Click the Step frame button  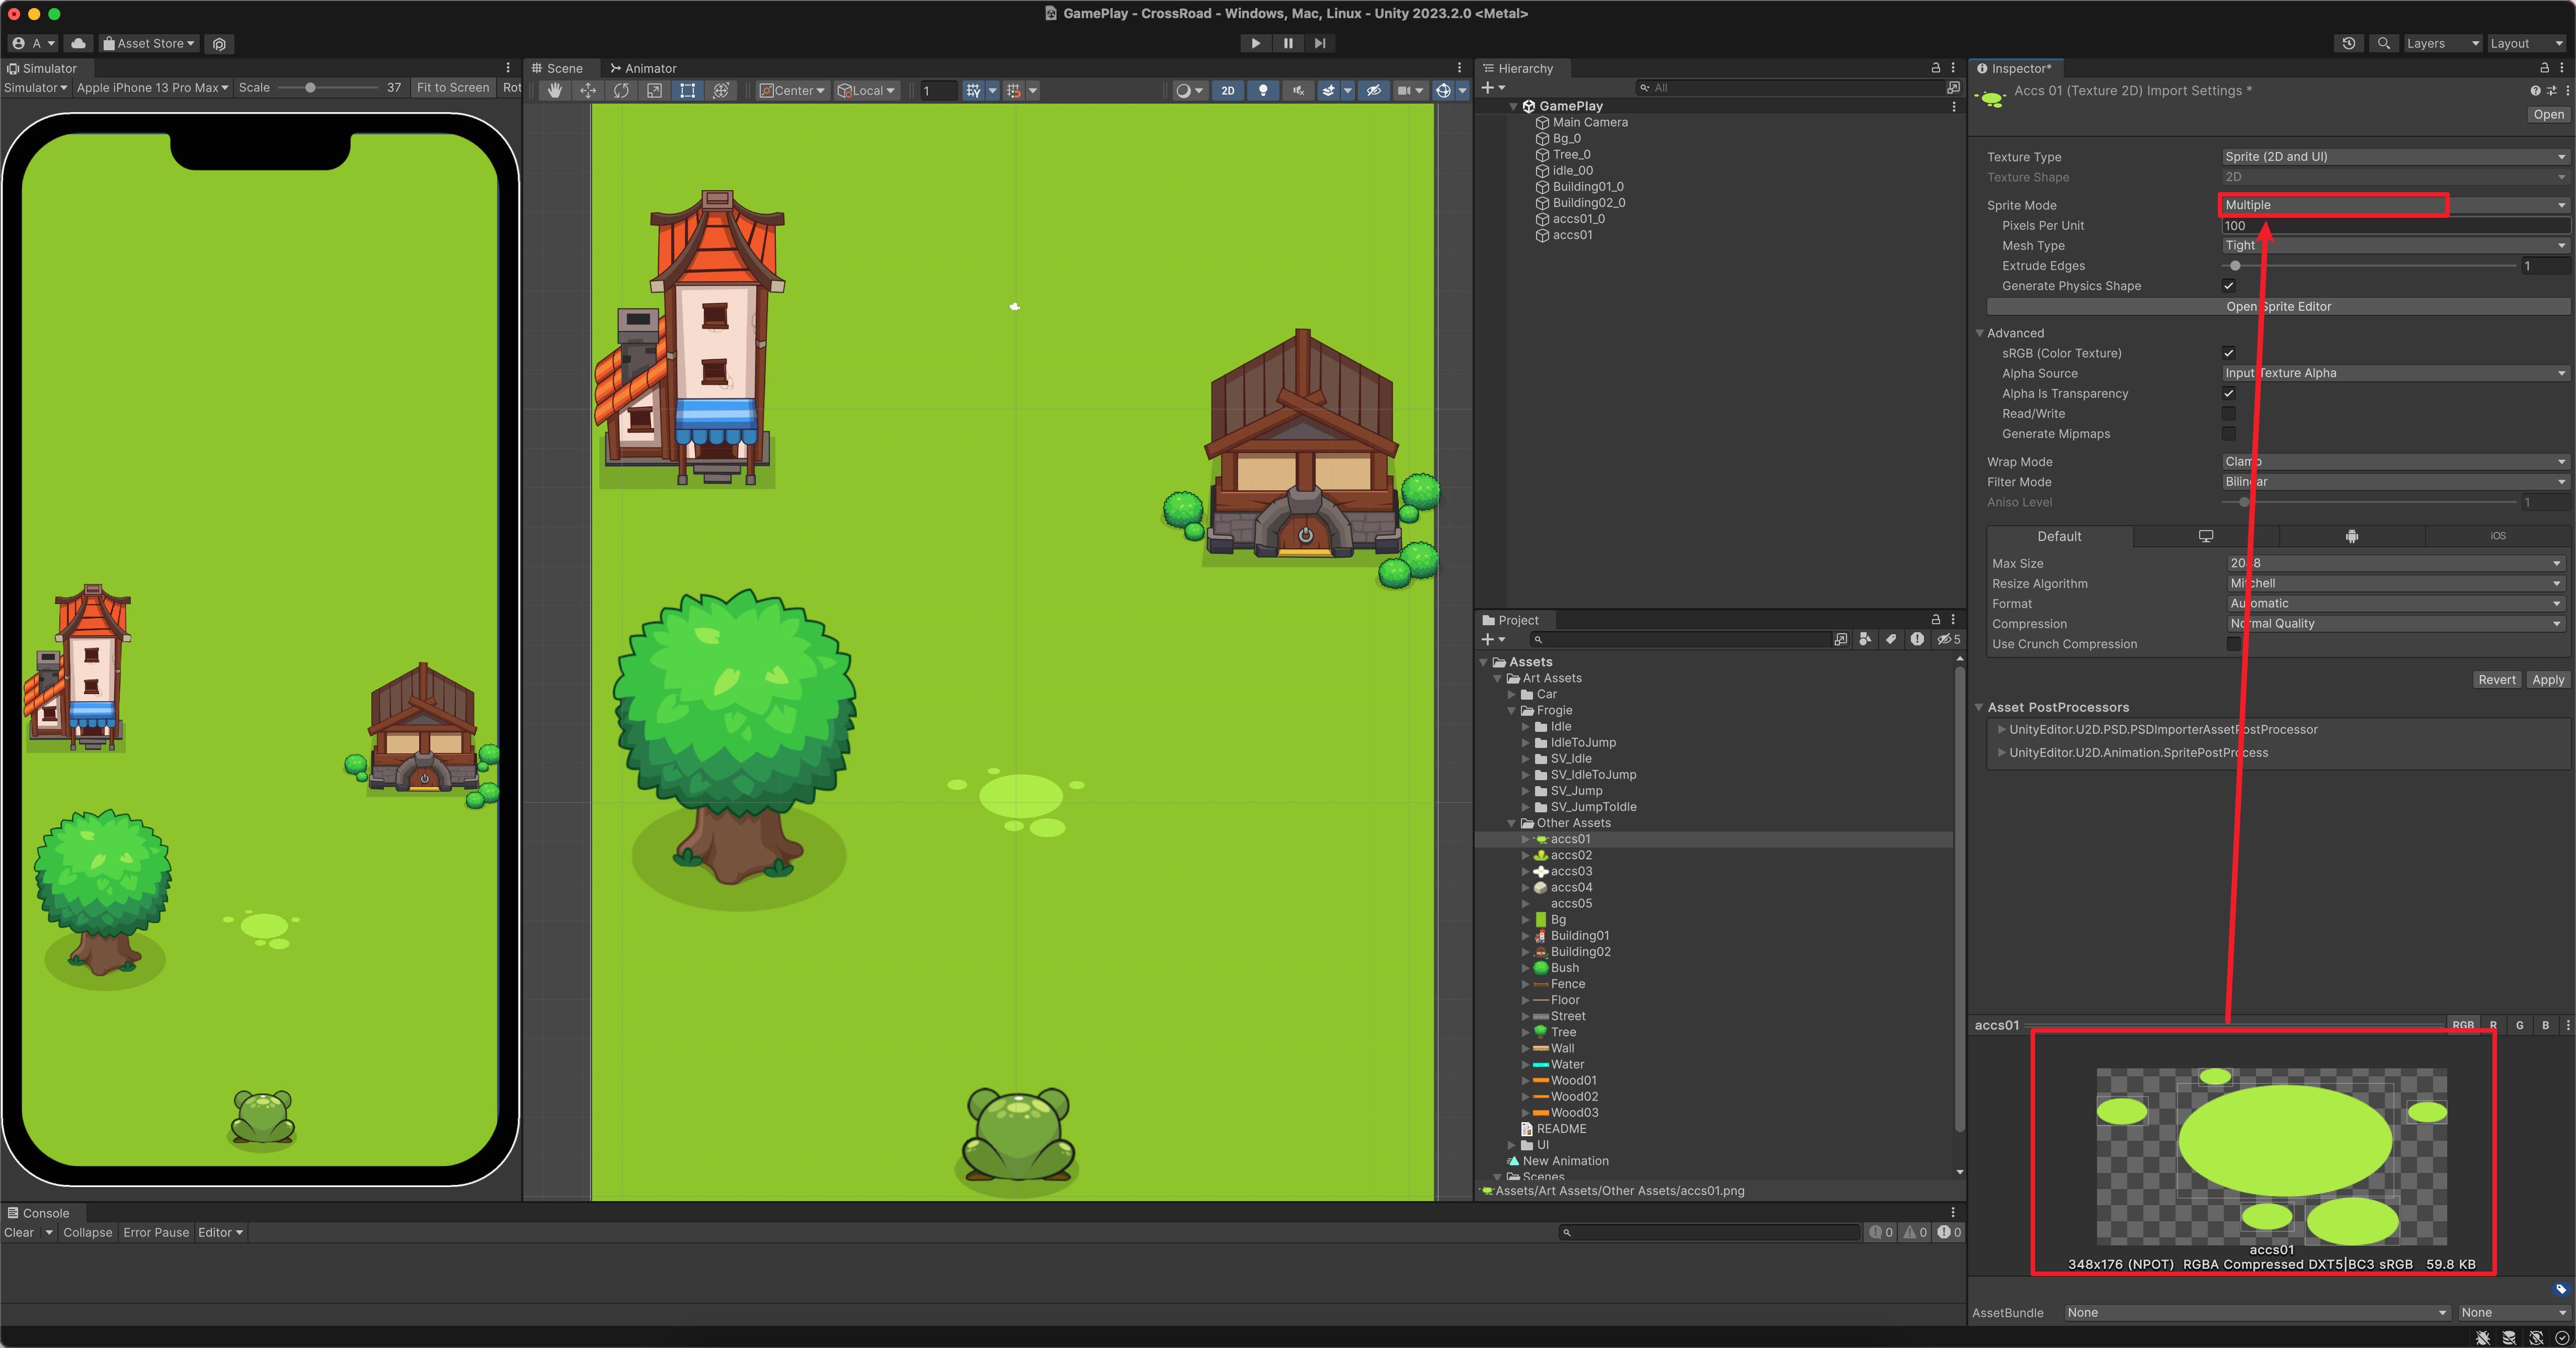point(1320,43)
